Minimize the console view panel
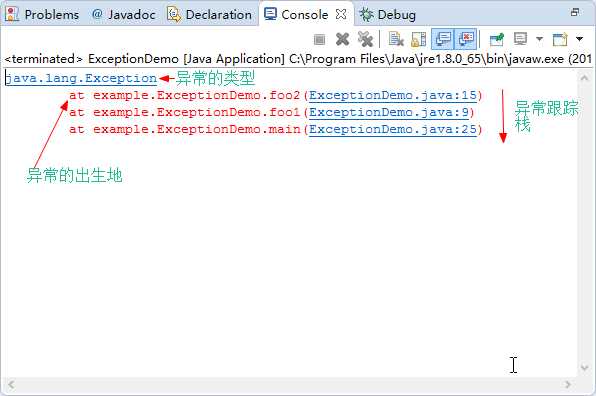This screenshot has height=396, width=596. click(575, 12)
